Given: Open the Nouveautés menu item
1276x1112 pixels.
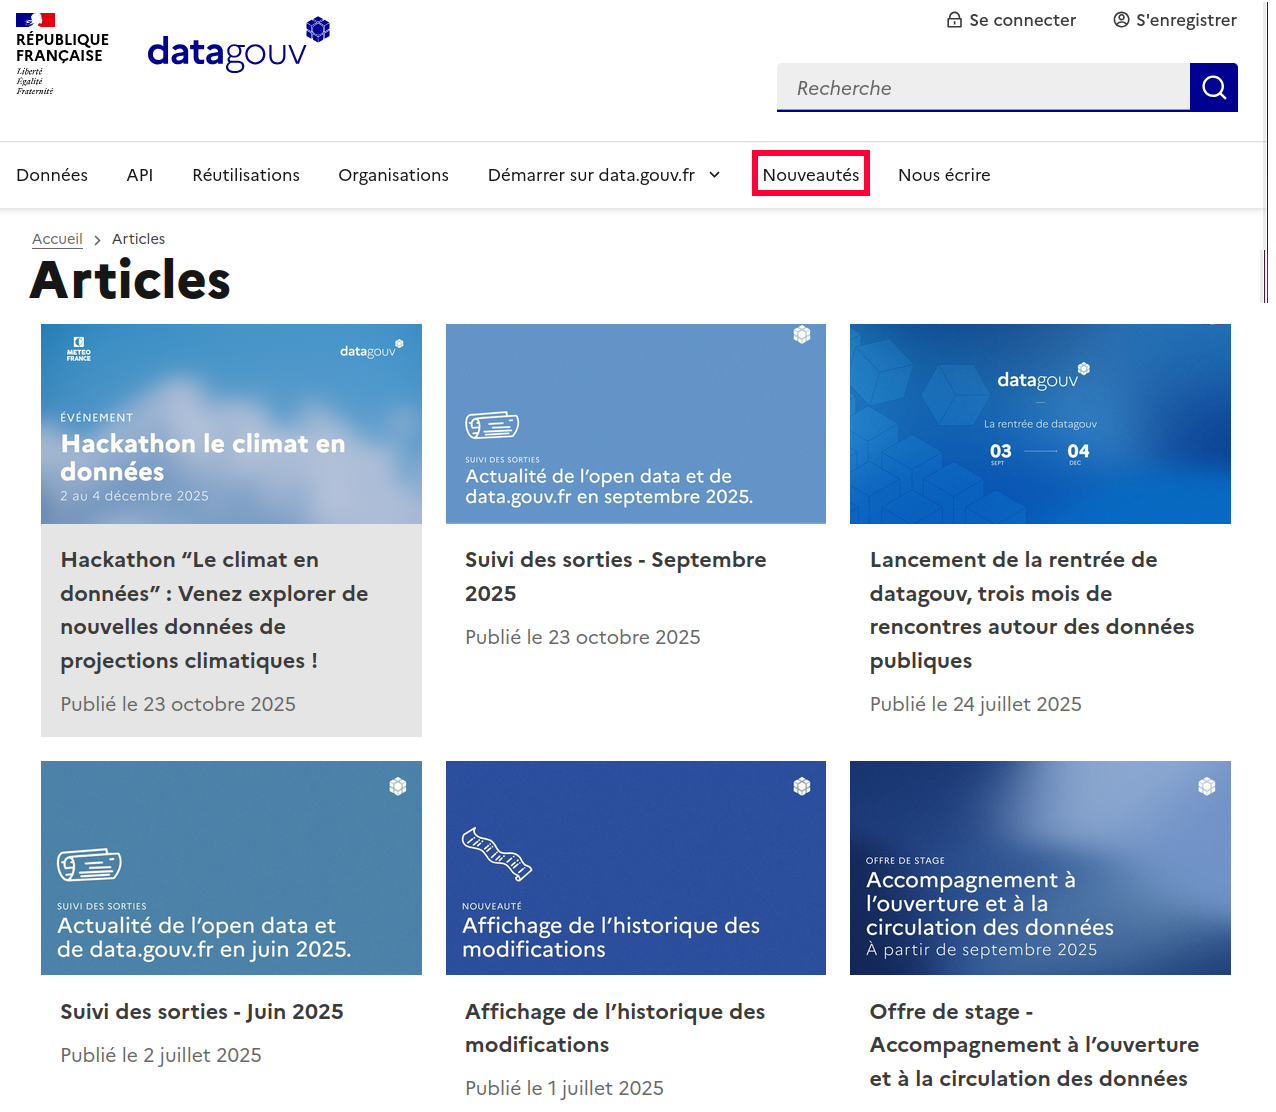Looking at the screenshot, I should pyautogui.click(x=810, y=175).
